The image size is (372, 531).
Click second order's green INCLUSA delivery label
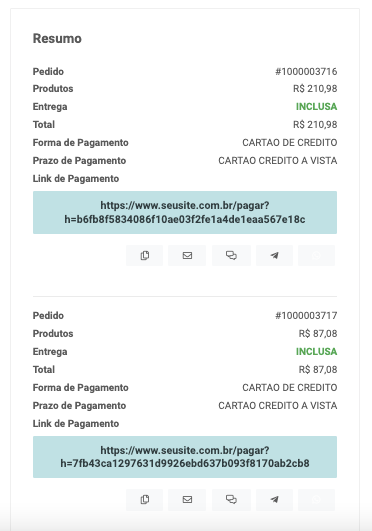[316, 352]
